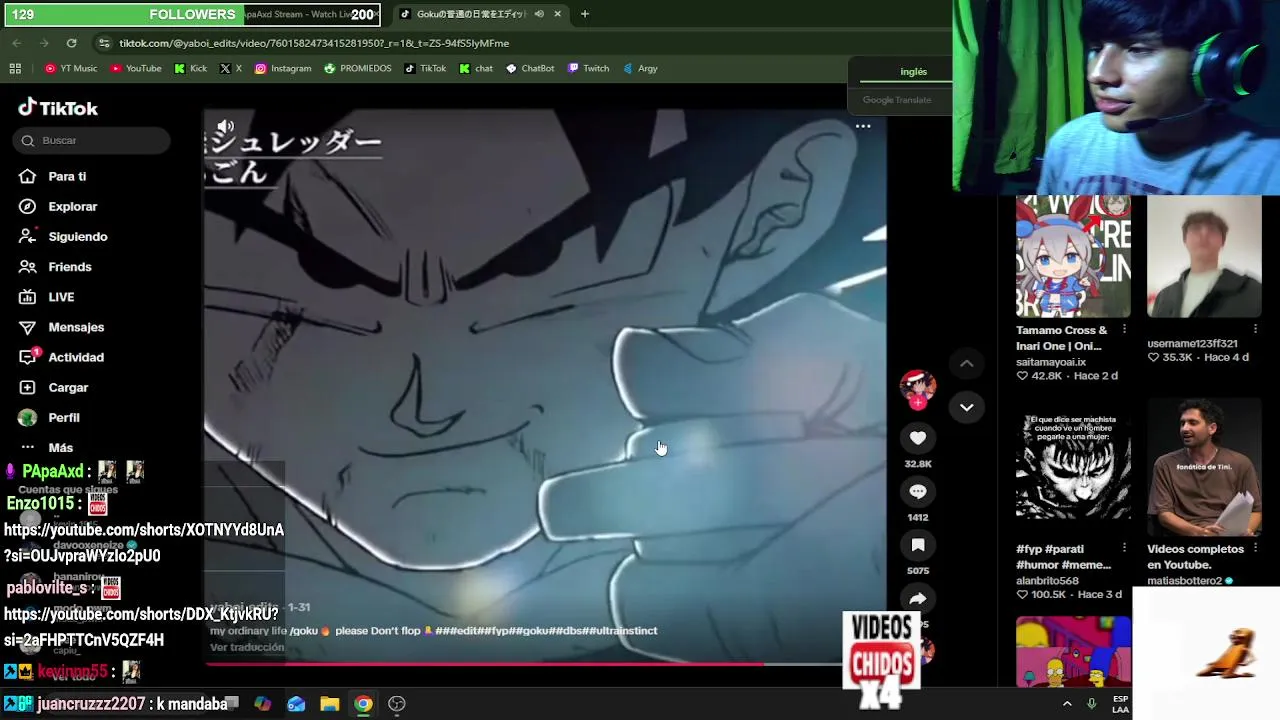Screen dimensions: 1280x720
Task: Open Mensajes in sidebar
Action: (75, 327)
